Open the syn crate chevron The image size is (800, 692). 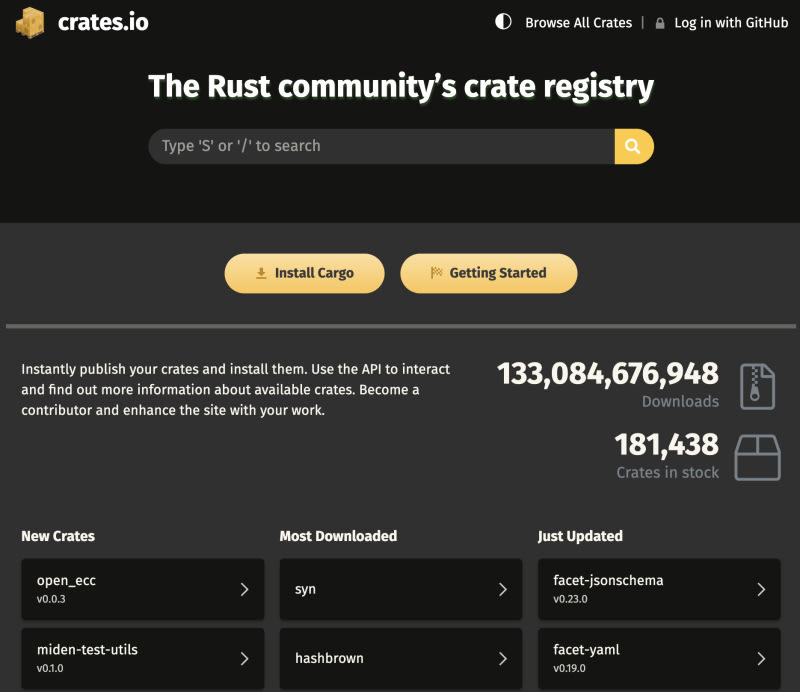pyautogui.click(x=502, y=589)
